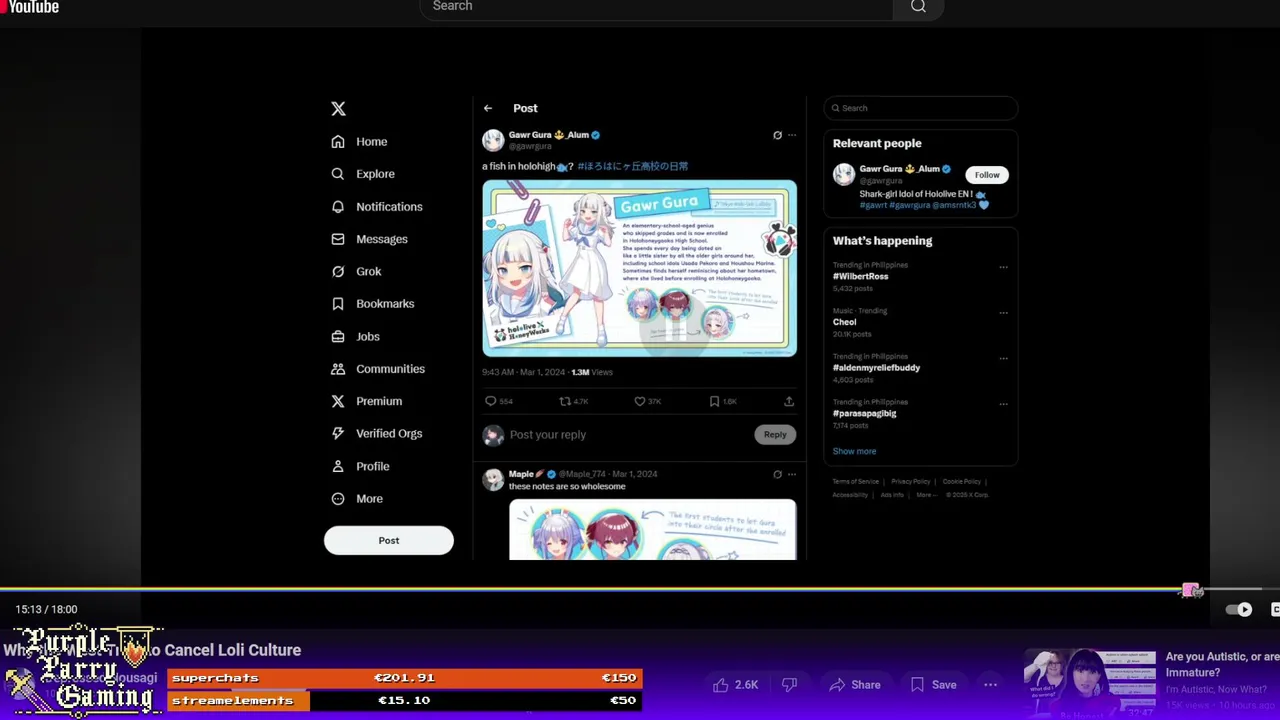Viewport: 1280px width, 720px height.
Task: Open the #WilbertRoss trending topic
Action: (x=861, y=276)
